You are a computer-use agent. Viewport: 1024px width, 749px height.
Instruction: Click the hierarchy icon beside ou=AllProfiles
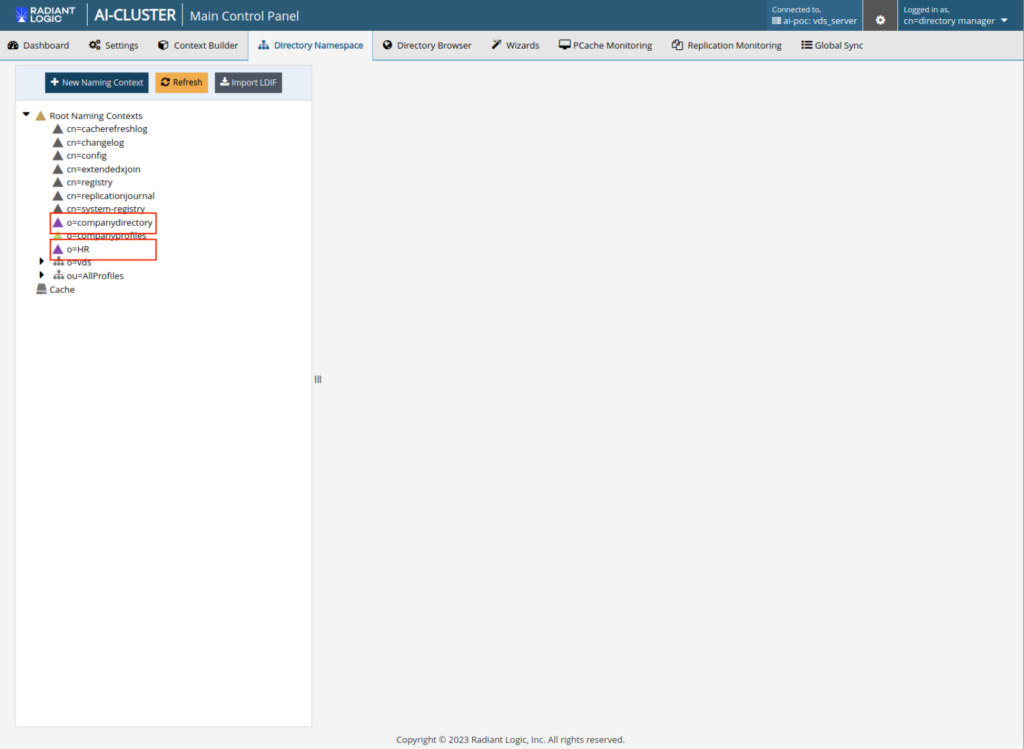coord(58,275)
